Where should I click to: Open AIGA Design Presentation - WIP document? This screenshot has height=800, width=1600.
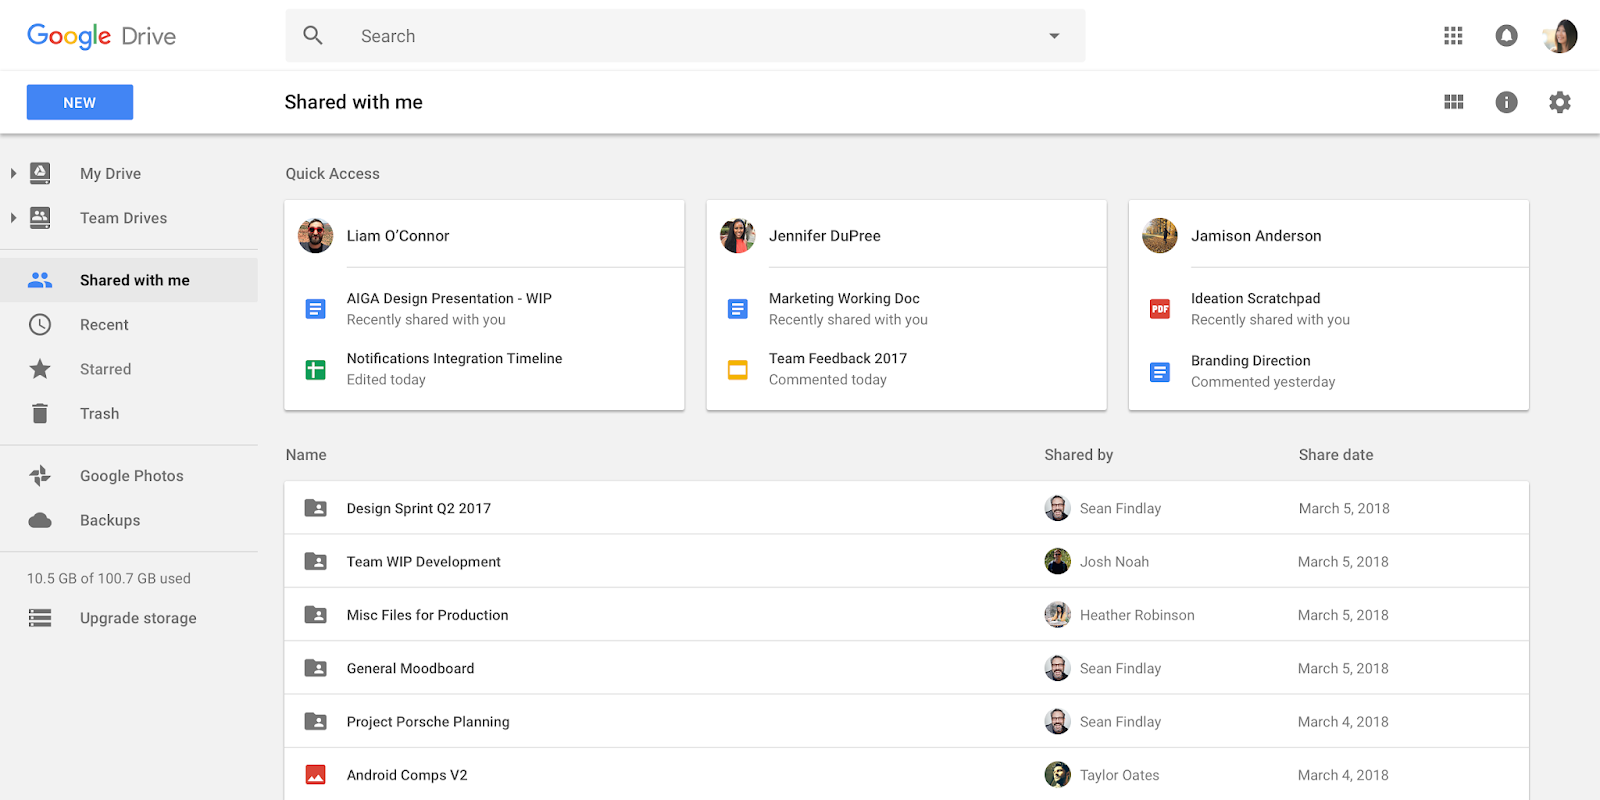click(x=449, y=298)
